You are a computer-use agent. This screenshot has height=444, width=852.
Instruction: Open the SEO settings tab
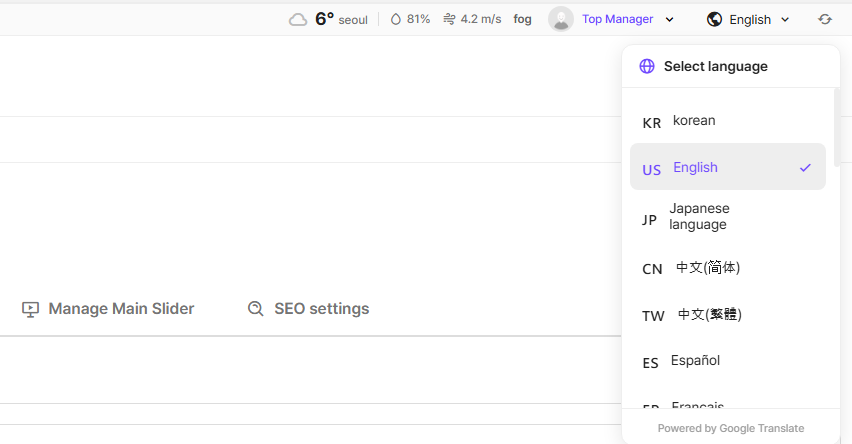pos(321,309)
